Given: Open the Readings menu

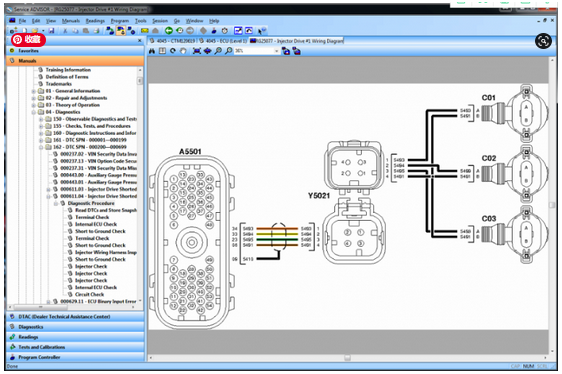Looking at the screenshot, I should coord(95,21).
